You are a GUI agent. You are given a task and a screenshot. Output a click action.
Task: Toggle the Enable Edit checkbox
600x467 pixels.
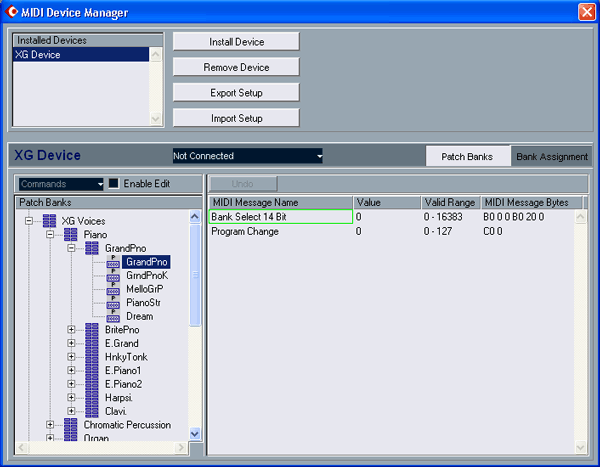(x=114, y=183)
